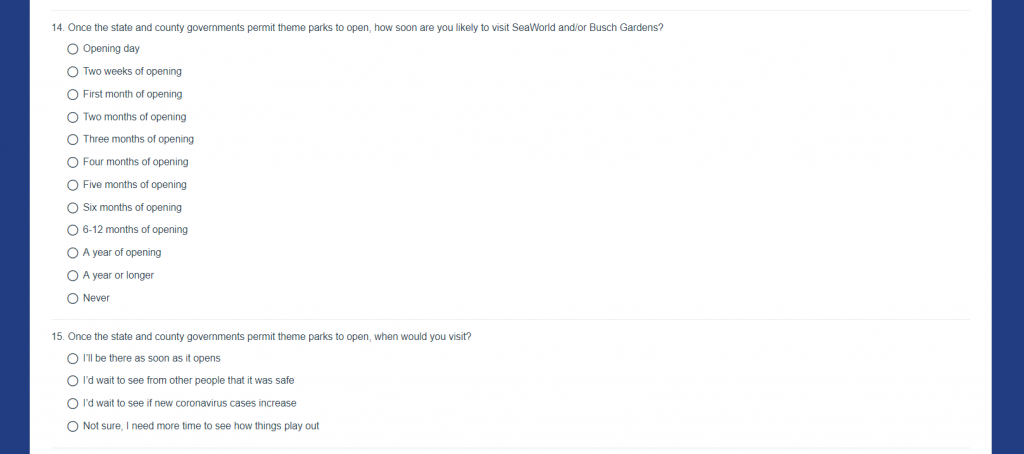1024x454 pixels.
Task: Choose '6-12 months of opening' radio button
Action: coord(72,230)
